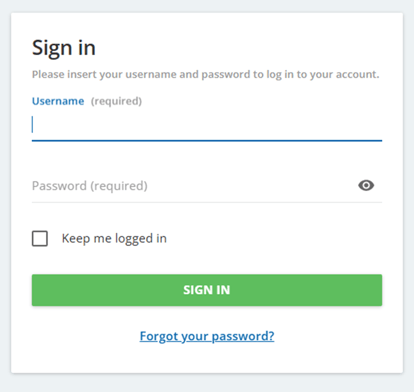
Task: Click the white SIGN IN label on button
Action: click(x=207, y=290)
